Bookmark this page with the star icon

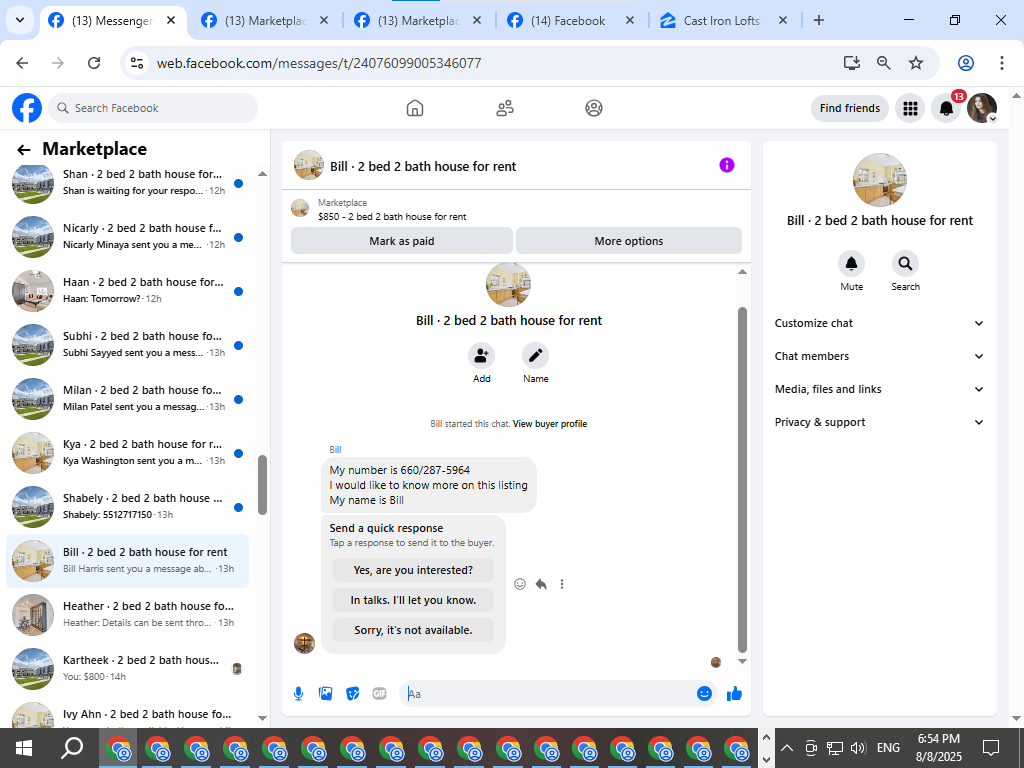click(916, 63)
